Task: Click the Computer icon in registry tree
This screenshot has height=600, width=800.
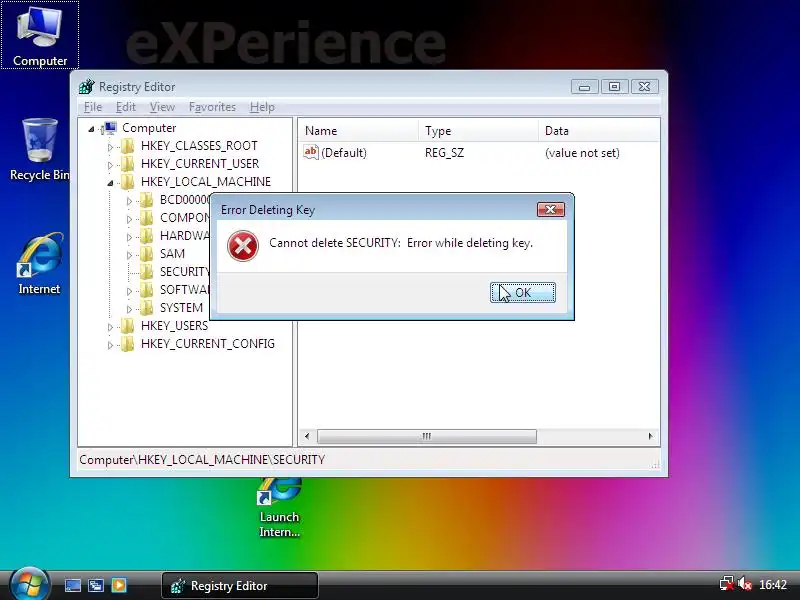Action: coord(109,128)
